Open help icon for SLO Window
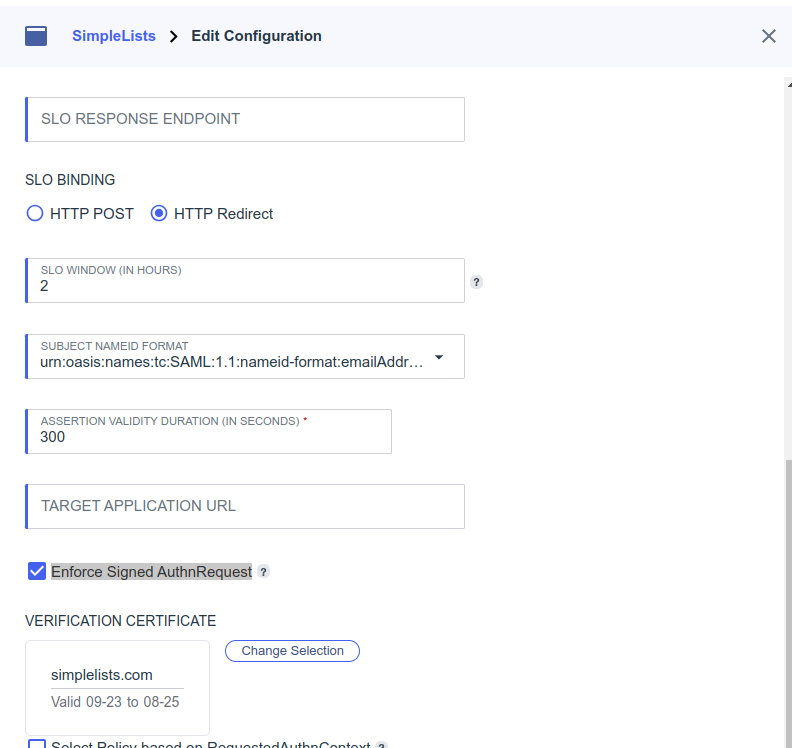The height and width of the screenshot is (748, 792). [476, 282]
